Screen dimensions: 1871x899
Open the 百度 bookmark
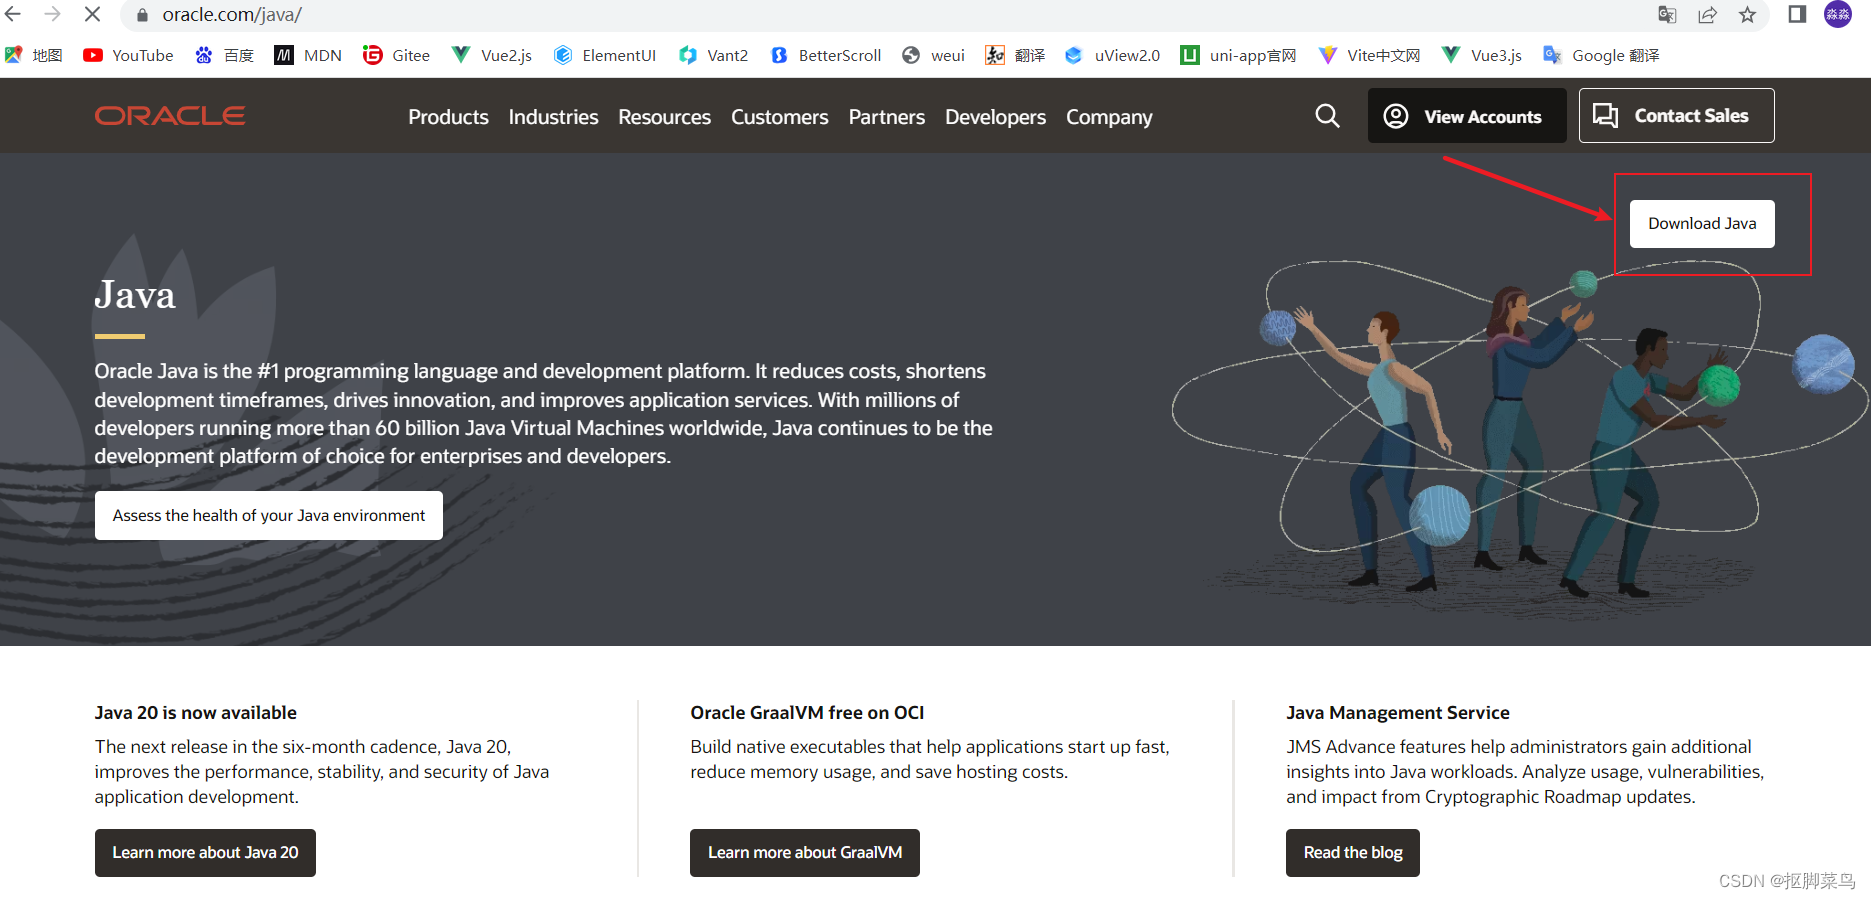(x=224, y=55)
